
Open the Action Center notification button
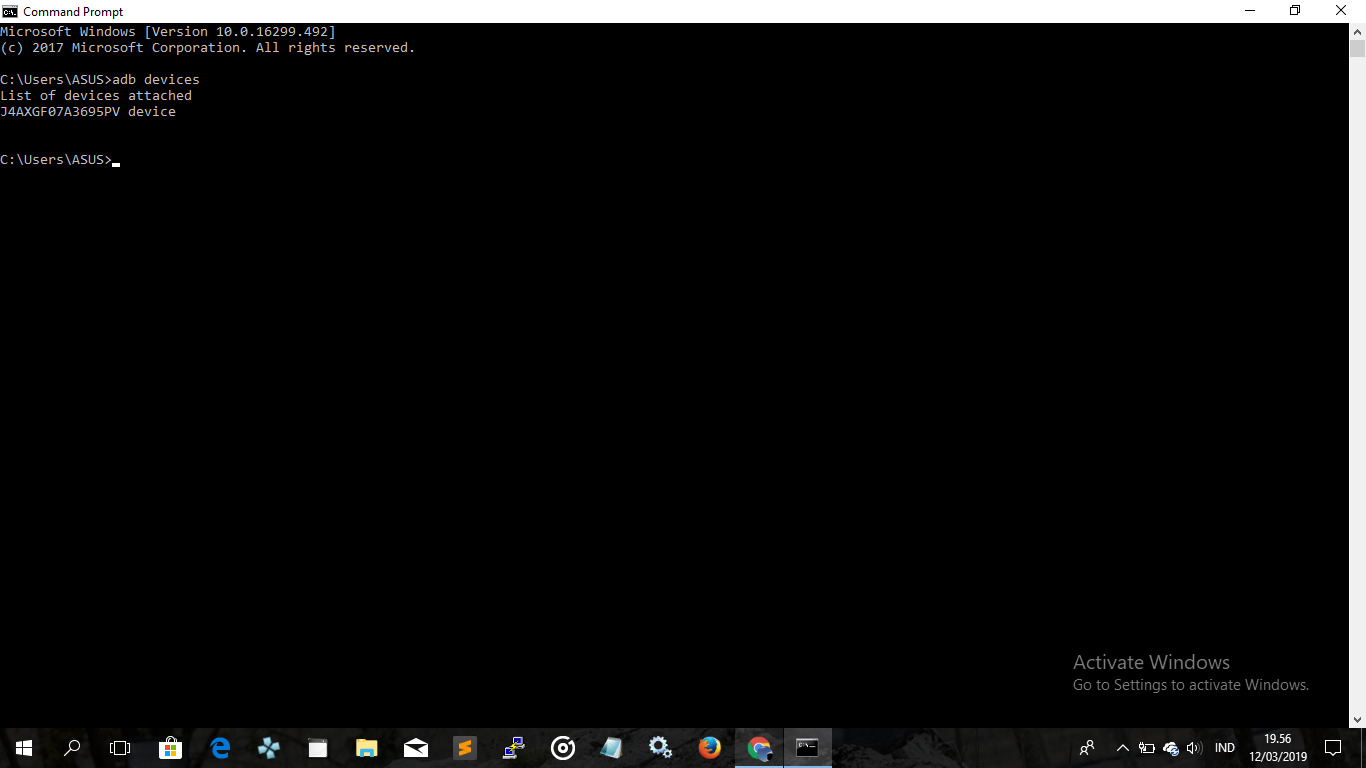coord(1334,747)
